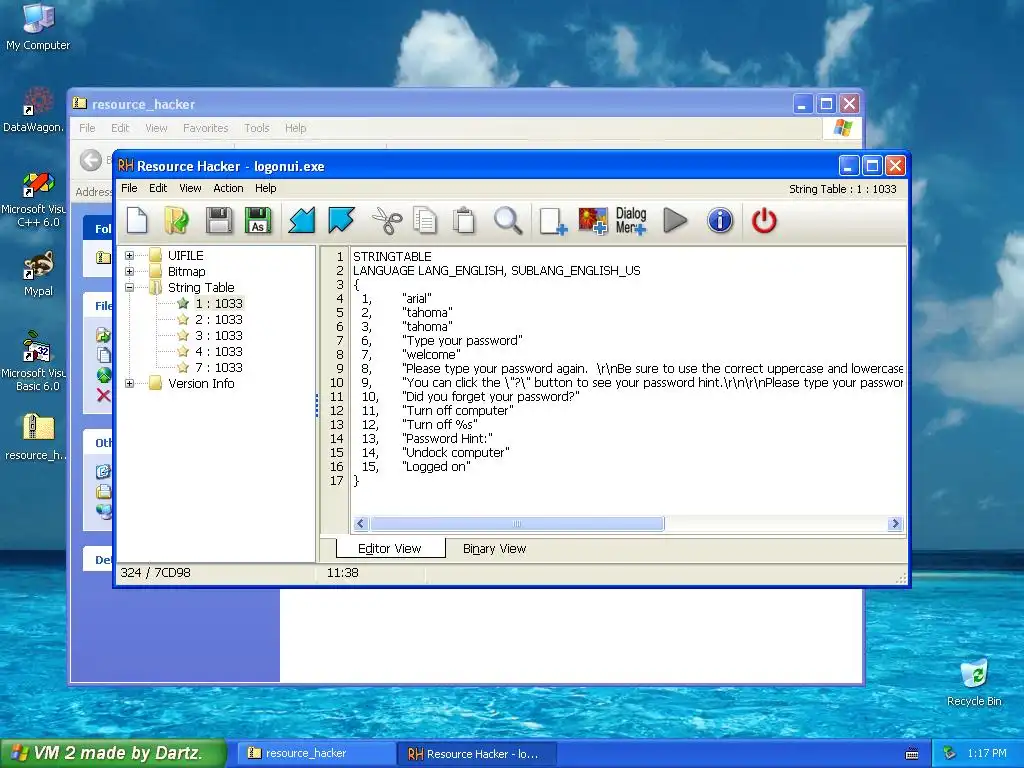The width and height of the screenshot is (1024, 768).
Task: Switch to Resource Hacker taskbar button
Action: (x=477, y=753)
